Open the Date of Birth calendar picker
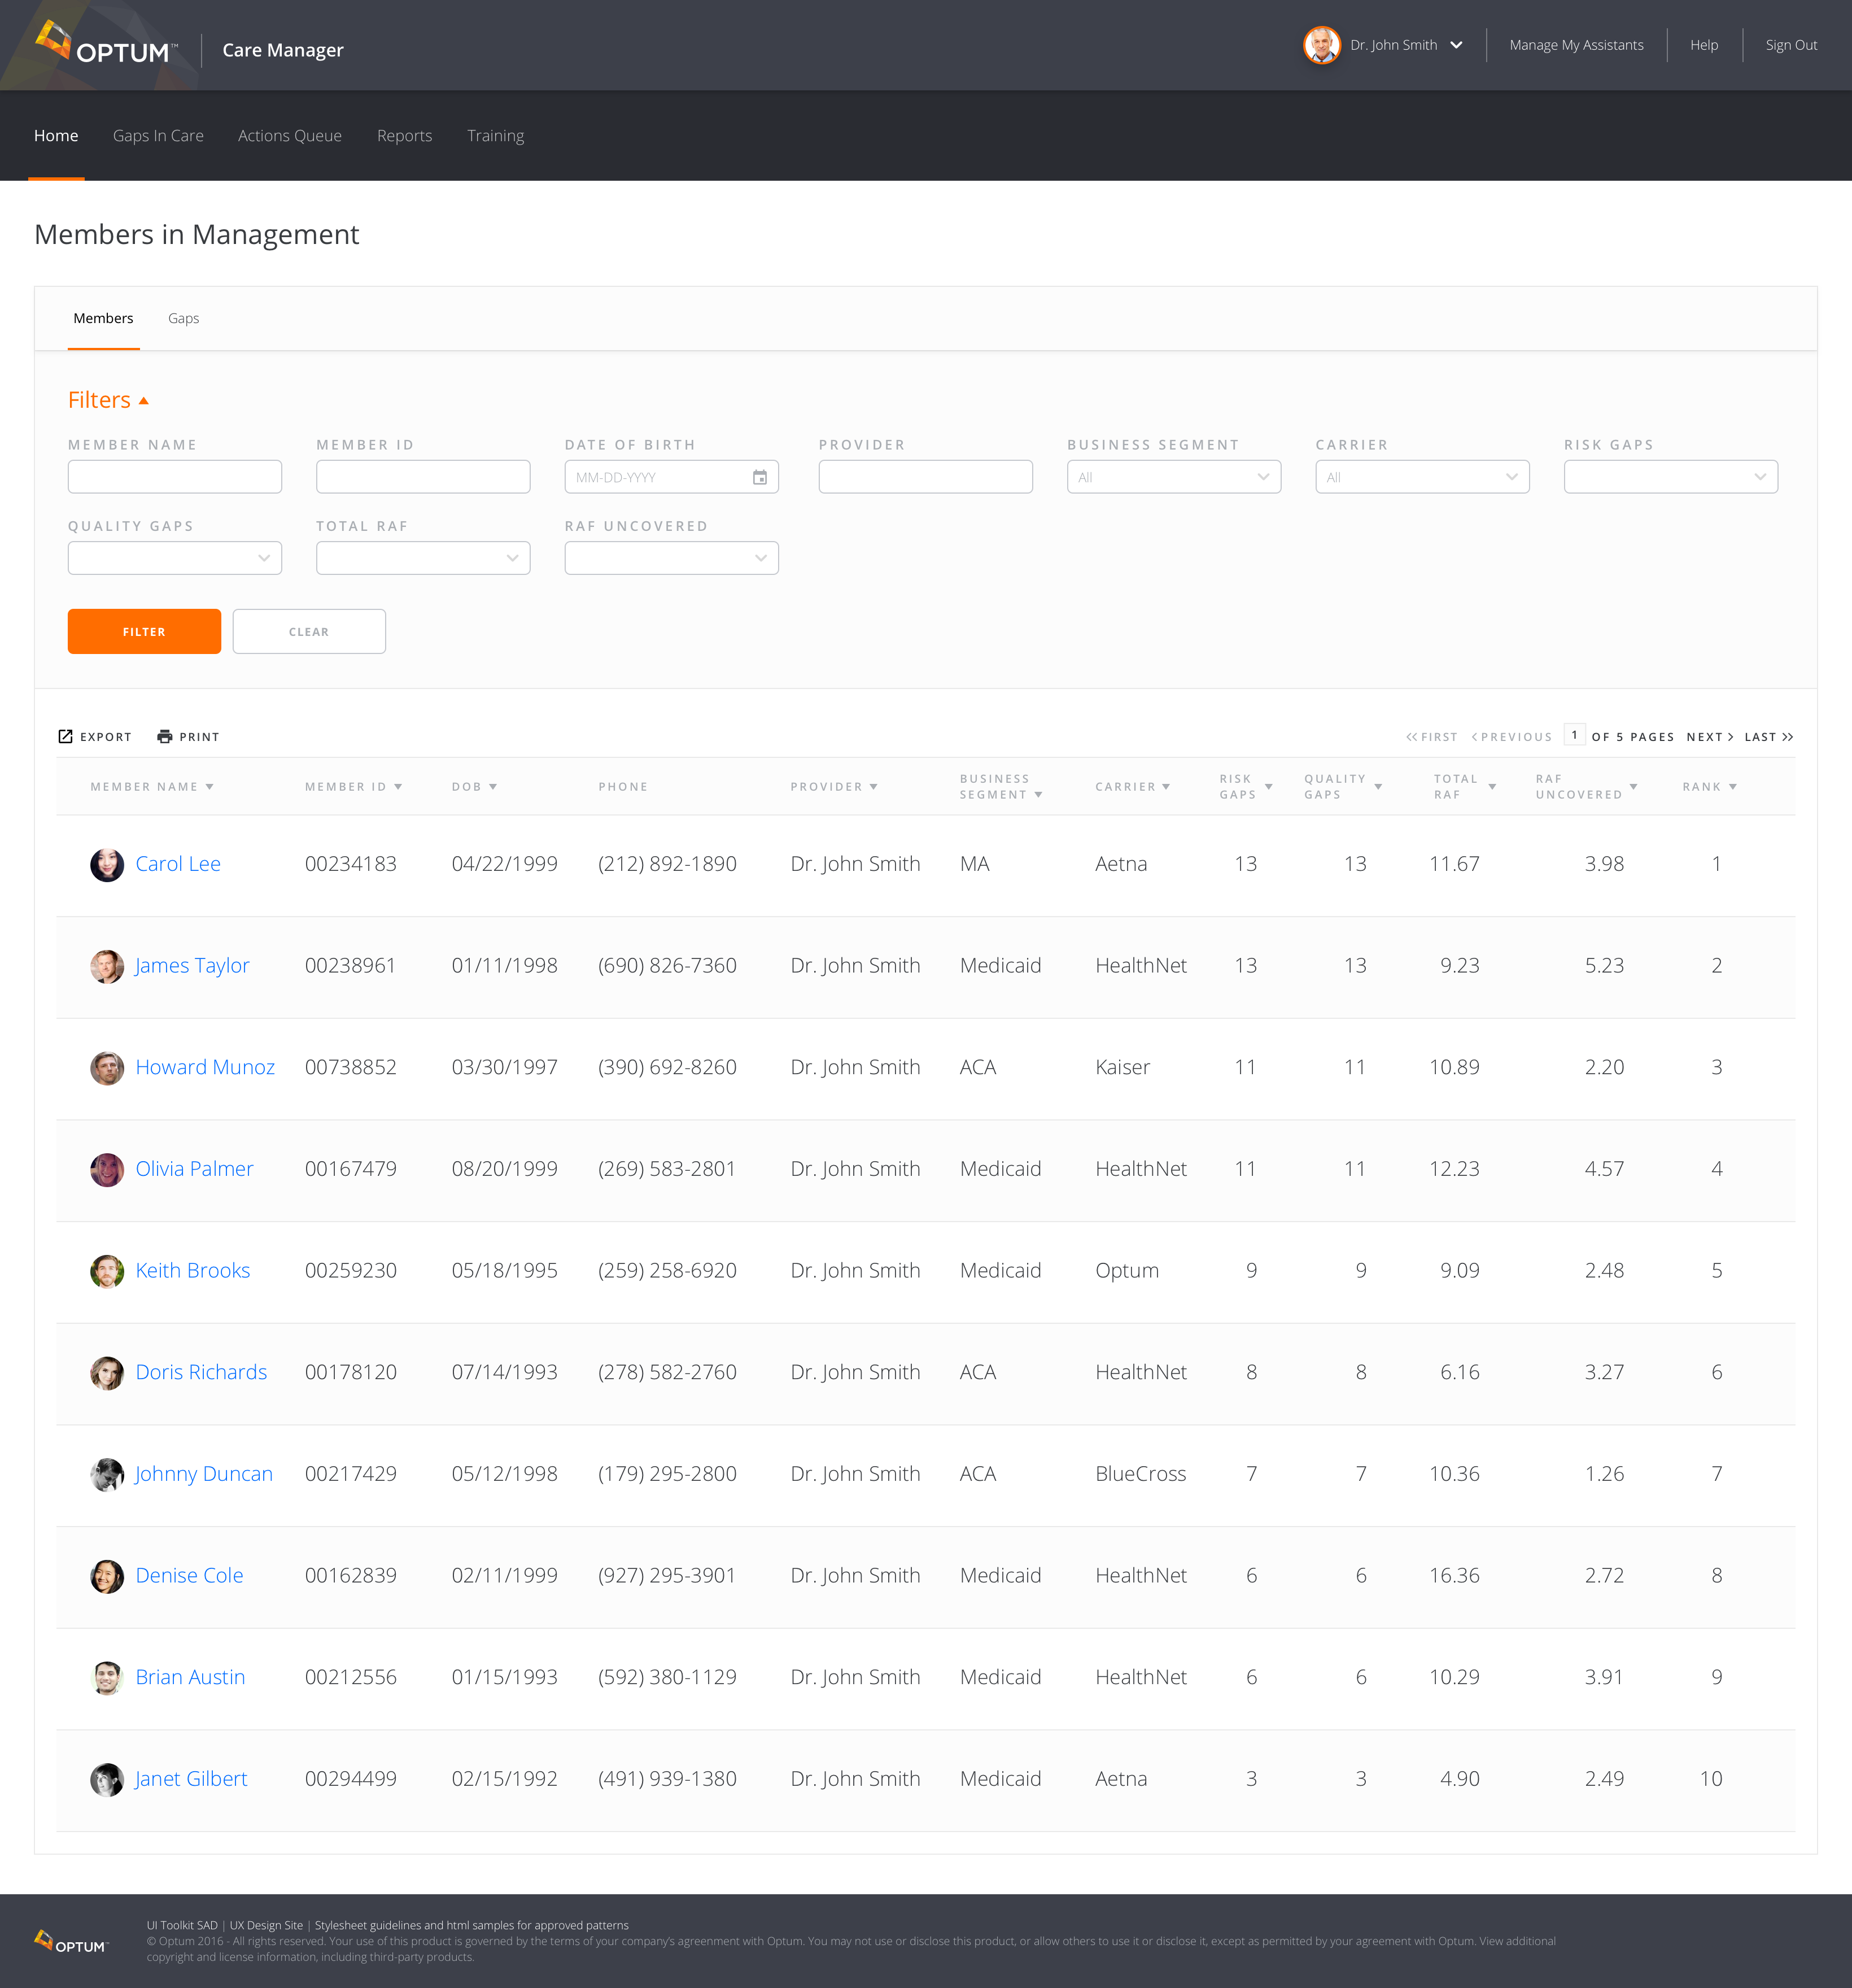Viewport: 1852px width, 1988px height. click(x=759, y=477)
